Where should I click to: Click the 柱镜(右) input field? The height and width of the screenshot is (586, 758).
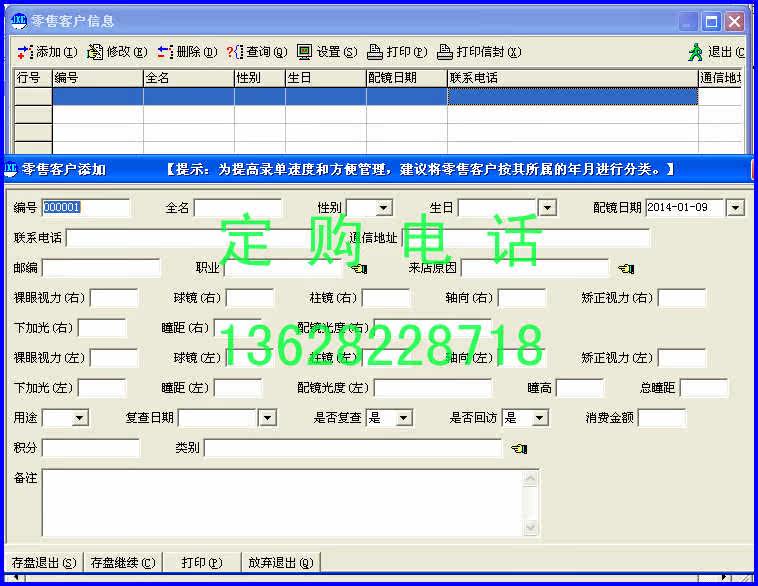(x=386, y=298)
